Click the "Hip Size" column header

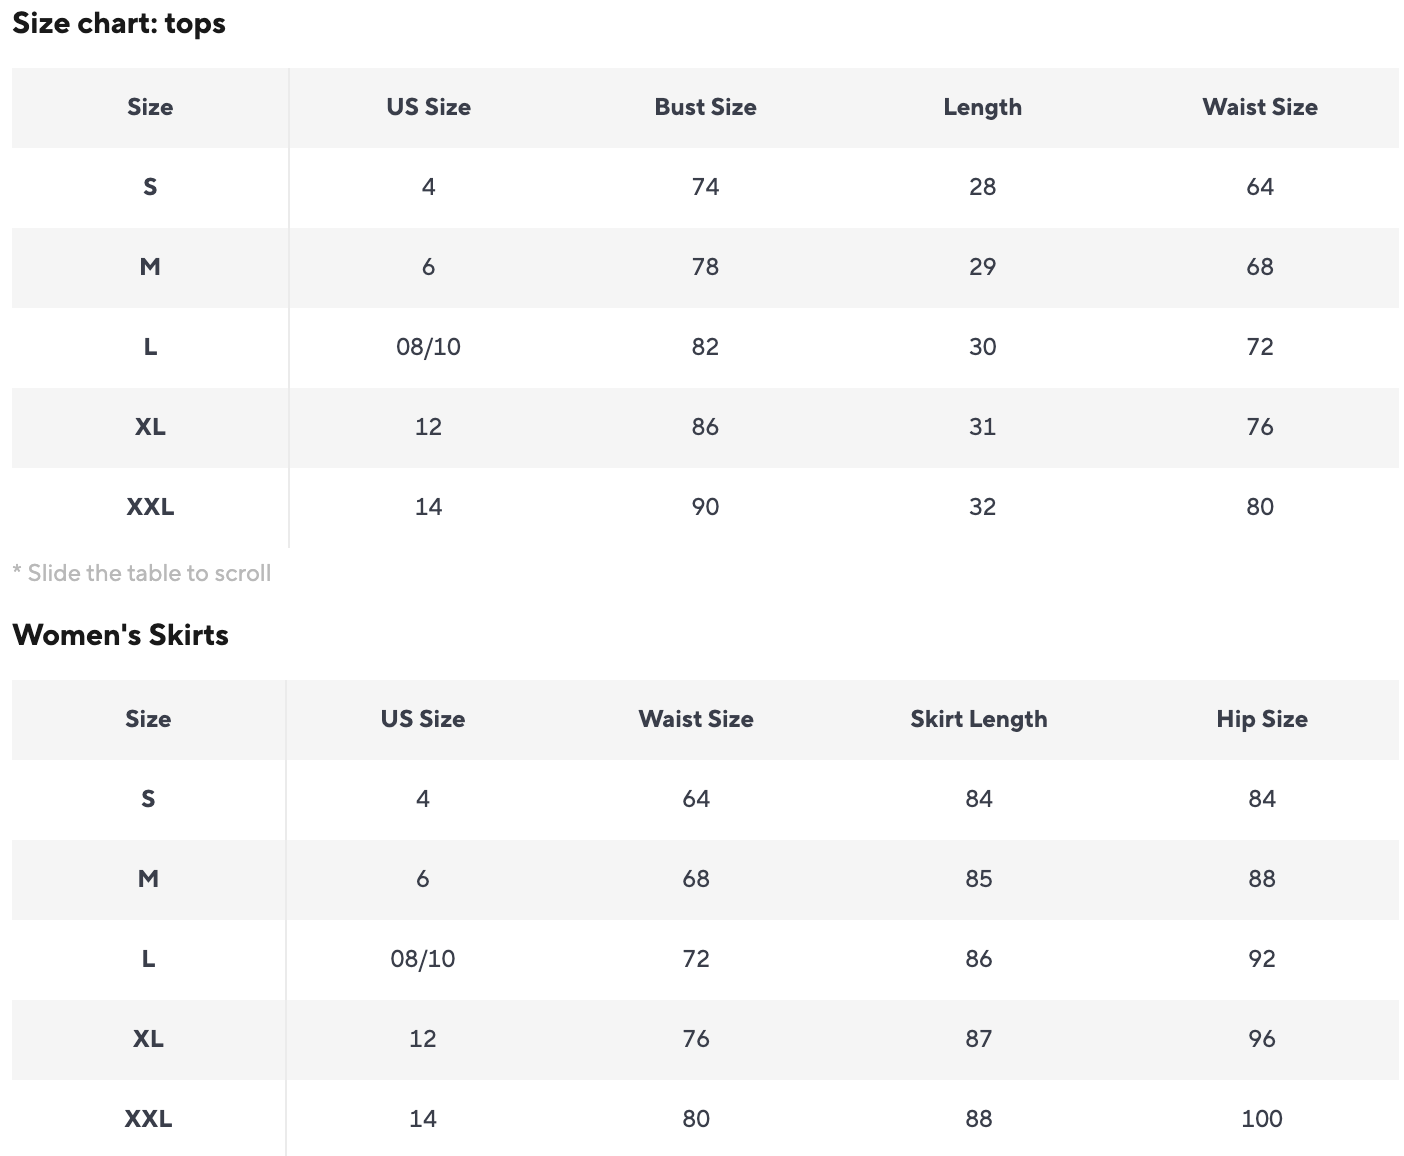pyautogui.click(x=1261, y=719)
